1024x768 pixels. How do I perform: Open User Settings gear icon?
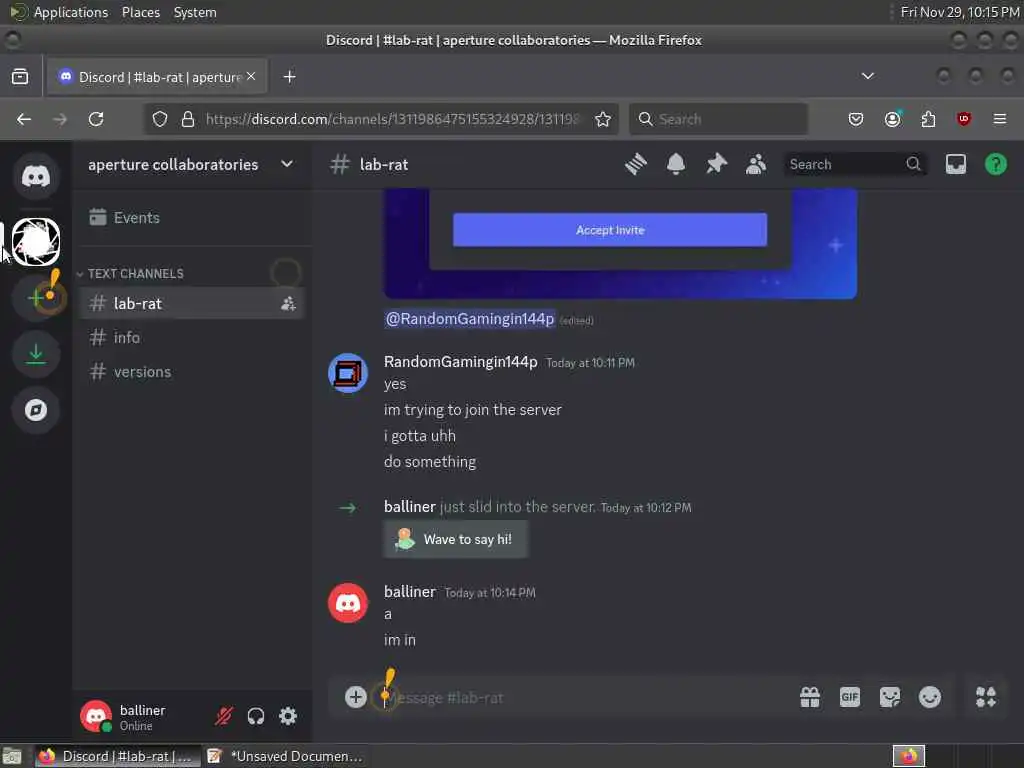coord(288,716)
